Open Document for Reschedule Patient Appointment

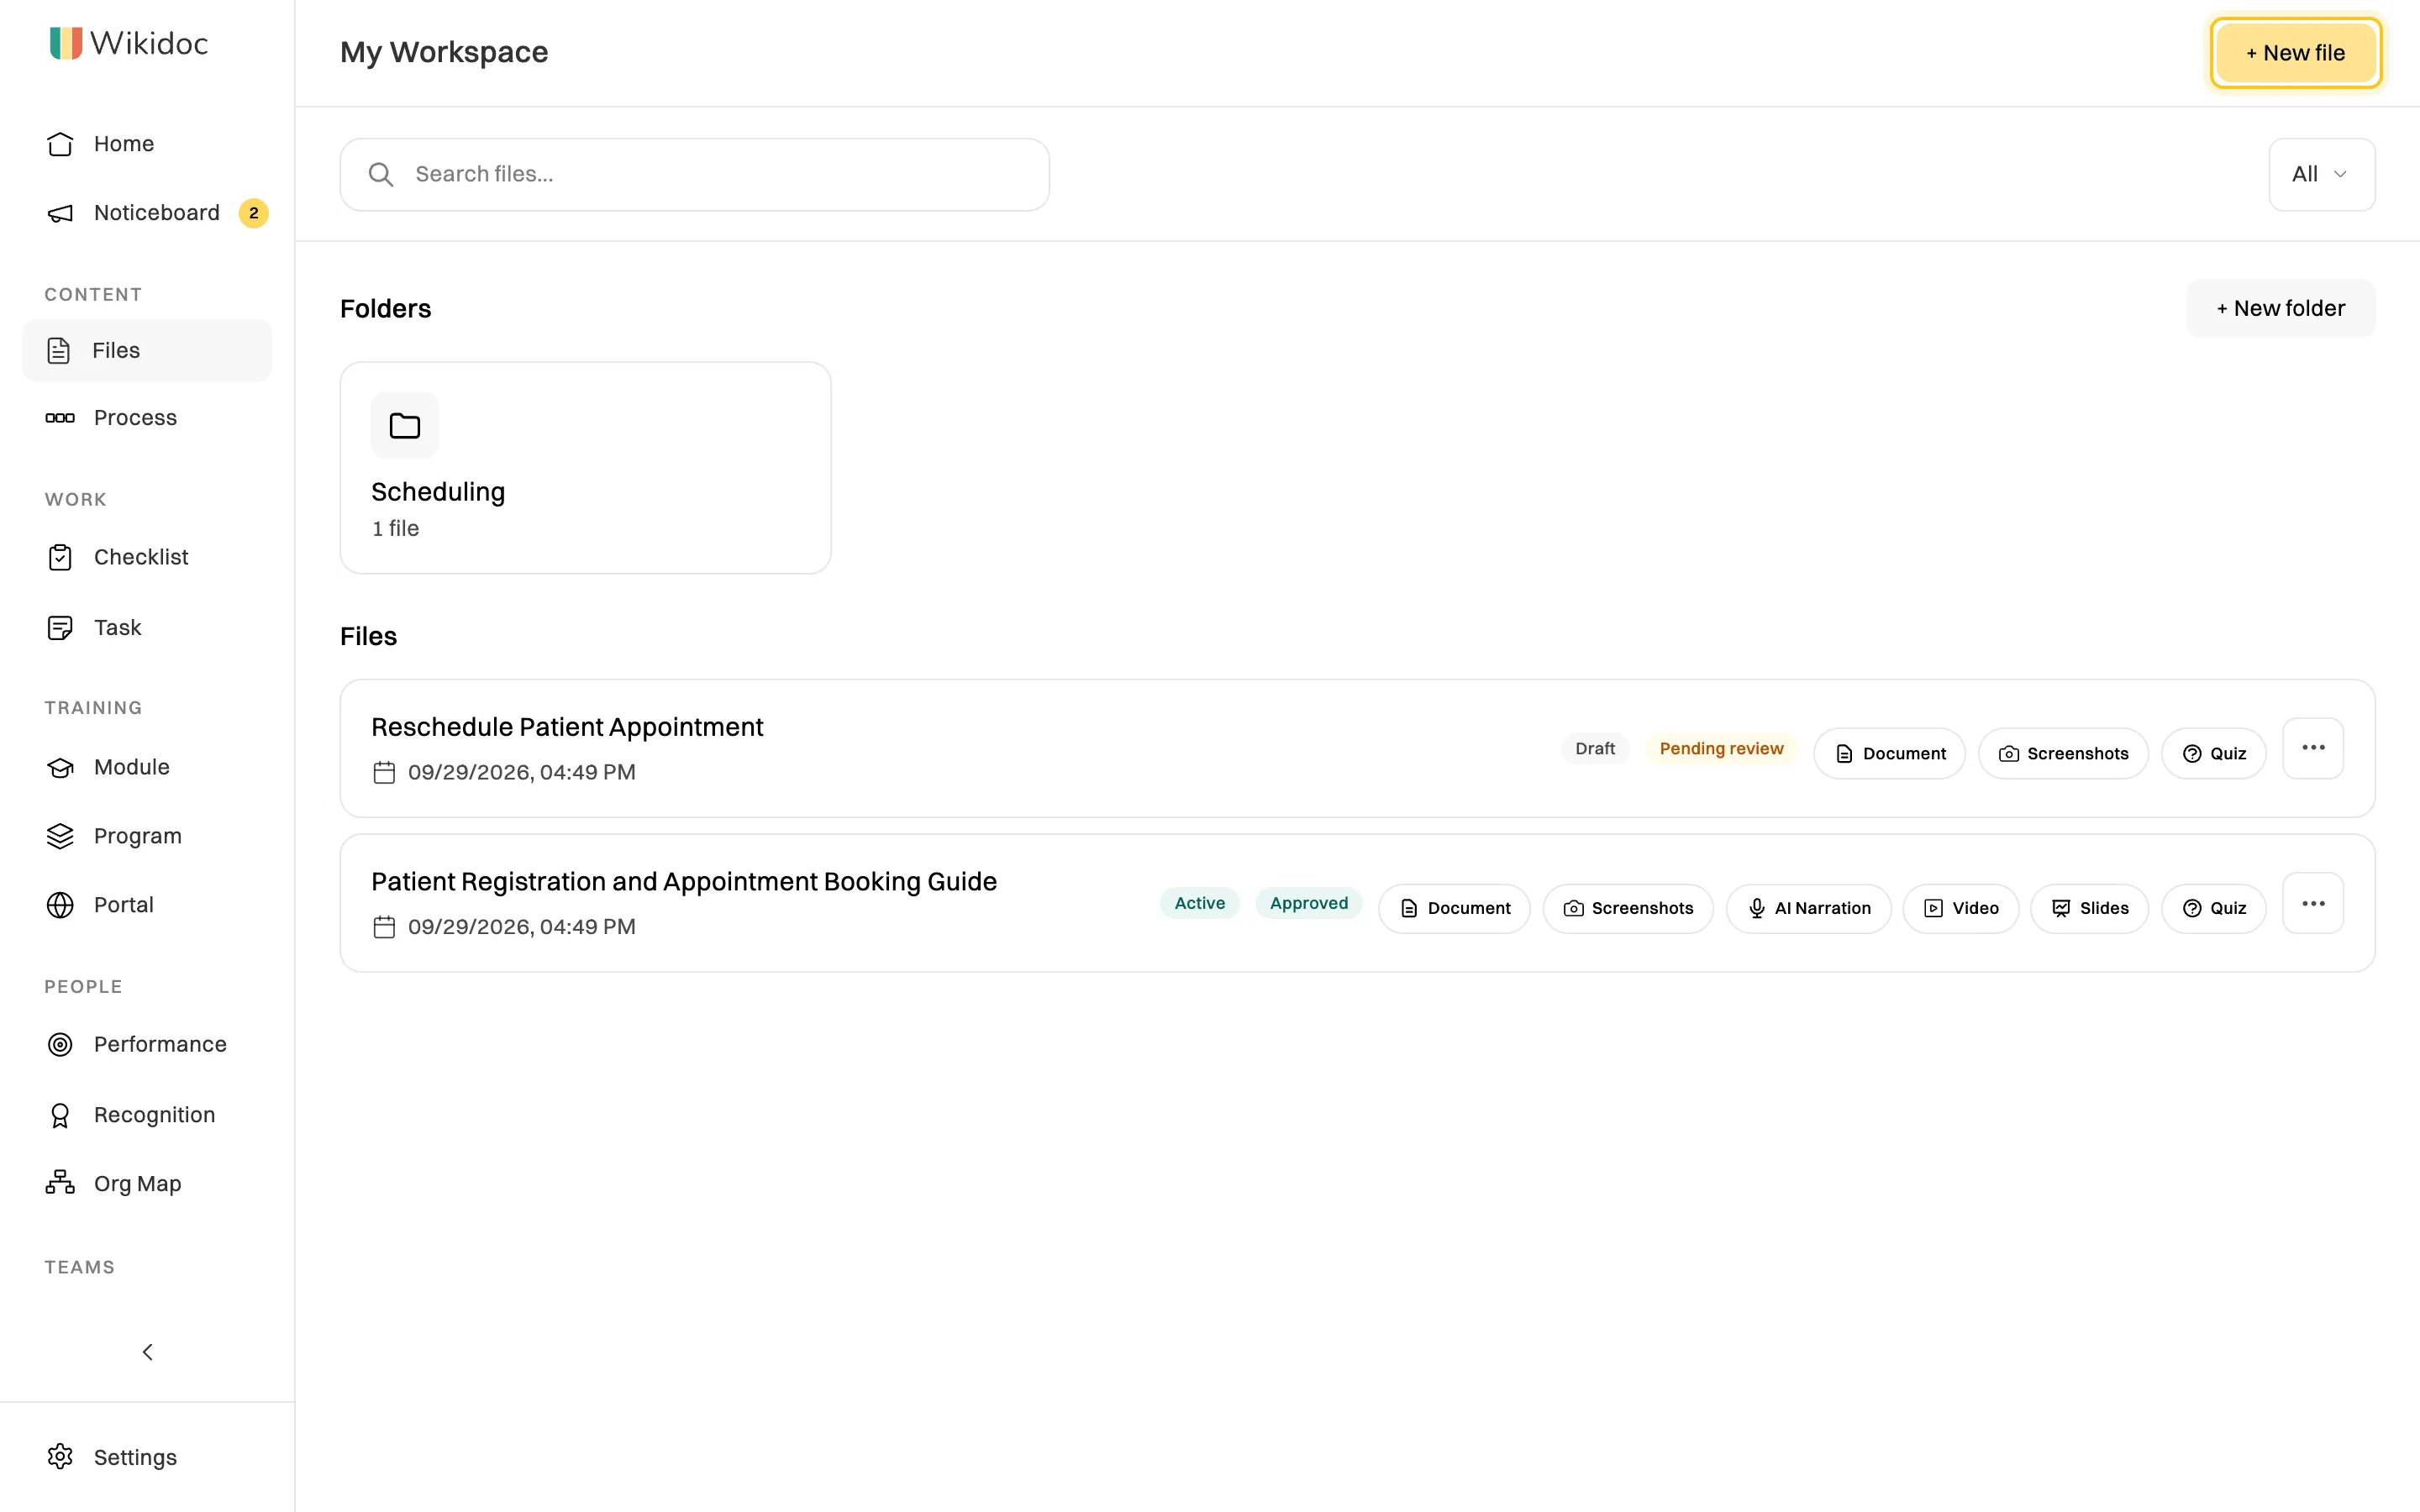pyautogui.click(x=1890, y=754)
